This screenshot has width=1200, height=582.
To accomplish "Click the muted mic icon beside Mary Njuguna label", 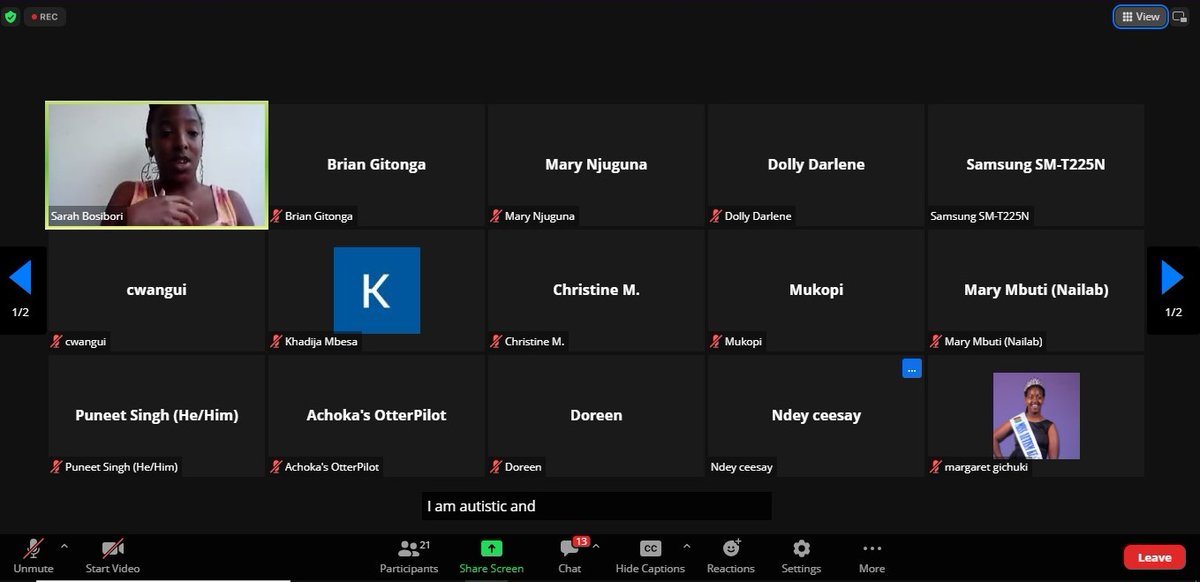I will (496, 216).
